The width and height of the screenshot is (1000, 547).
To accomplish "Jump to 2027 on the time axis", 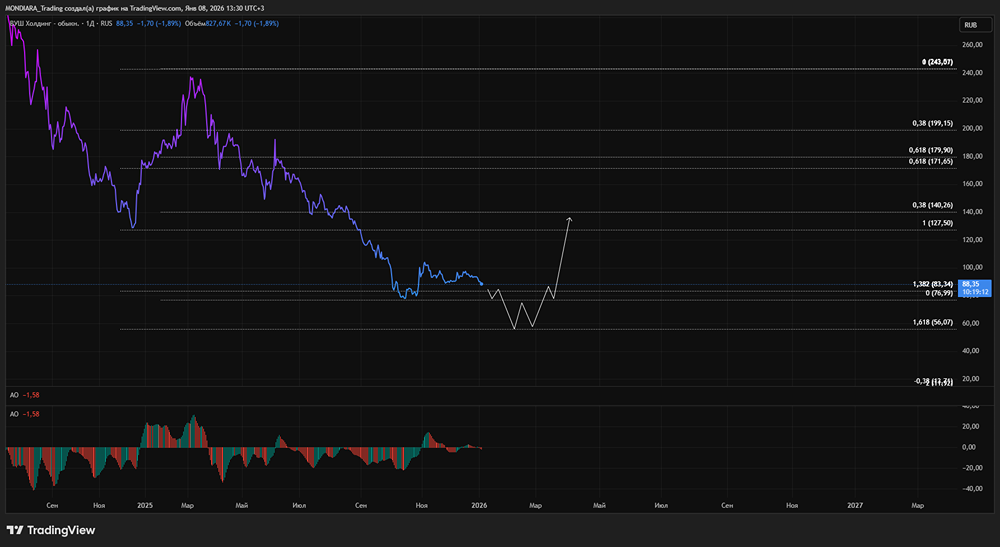I will click(x=855, y=505).
